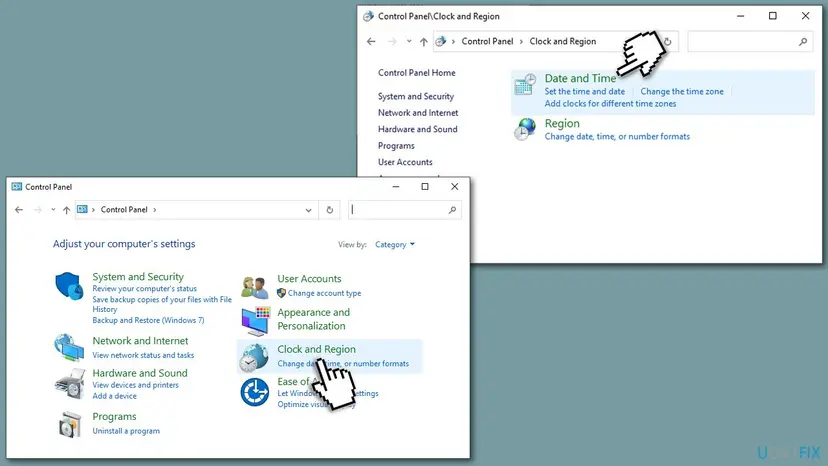This screenshot has width=828, height=466.
Task: Open Programs disc box icon
Action: tap(70, 424)
